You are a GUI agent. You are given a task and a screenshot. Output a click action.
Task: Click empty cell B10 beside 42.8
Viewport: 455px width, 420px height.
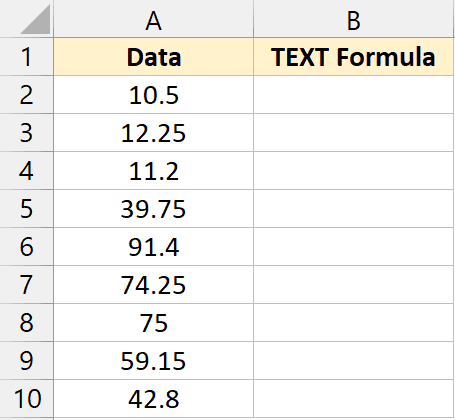354,399
